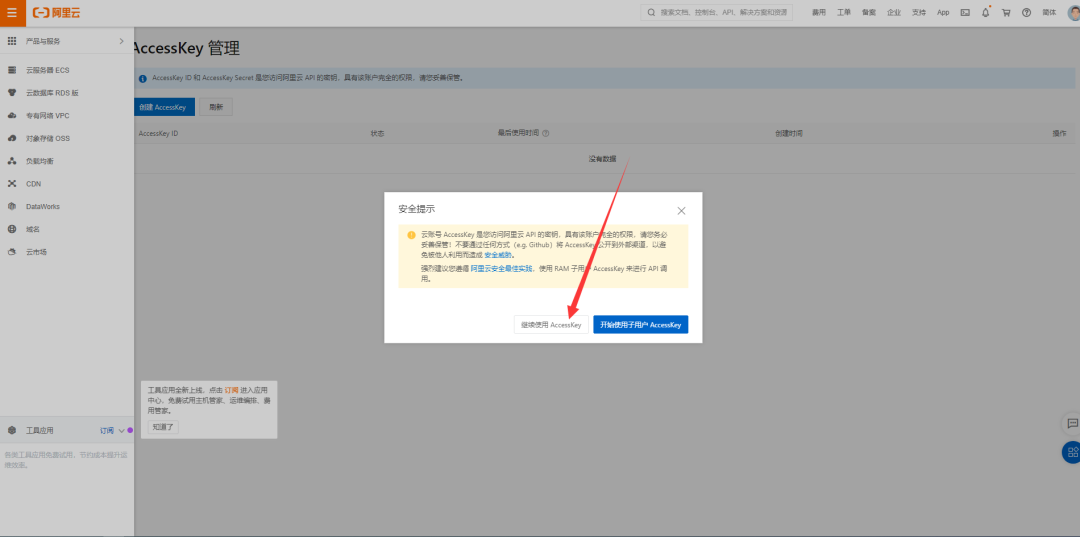Click the 操作 column header

1059,134
